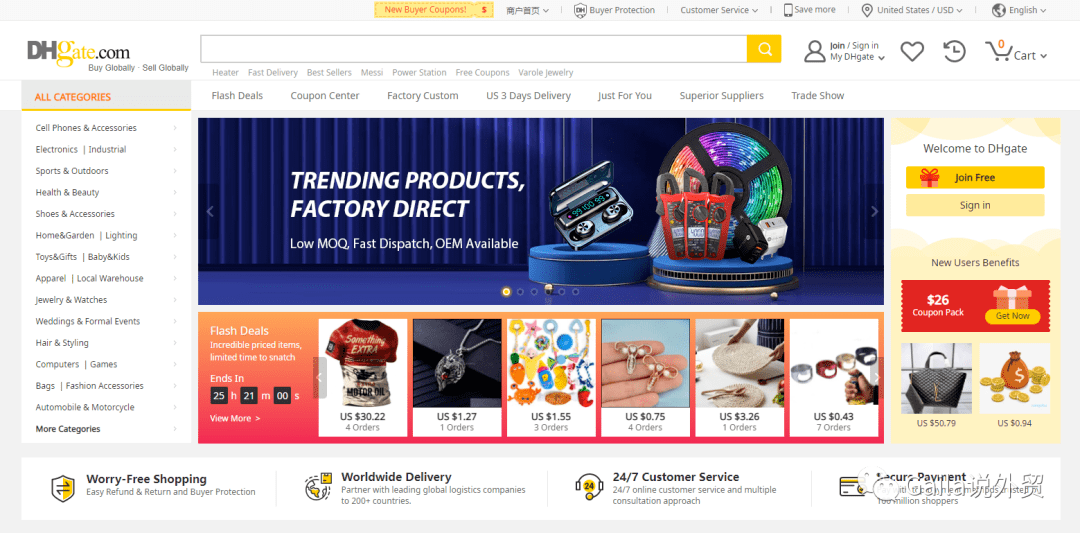The width and height of the screenshot is (1080, 533).
Task: Click the yellow search magnifier button
Action: pos(764,49)
